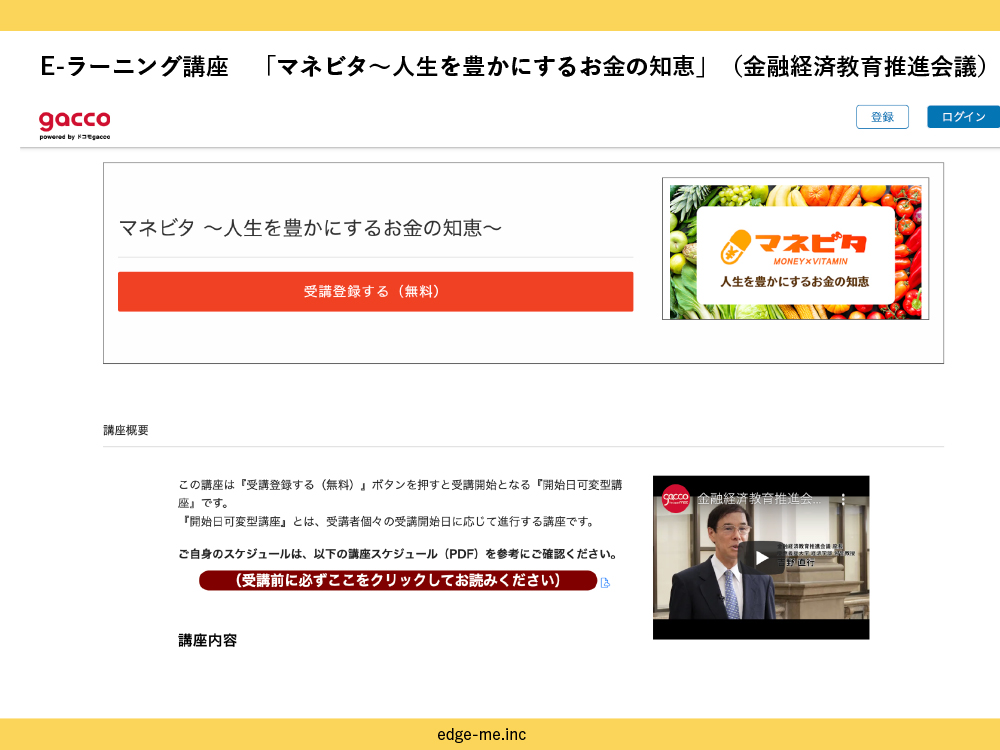Click the red 受講前に必ずここをクリック link
This screenshot has height=750, width=1000.
click(398, 580)
